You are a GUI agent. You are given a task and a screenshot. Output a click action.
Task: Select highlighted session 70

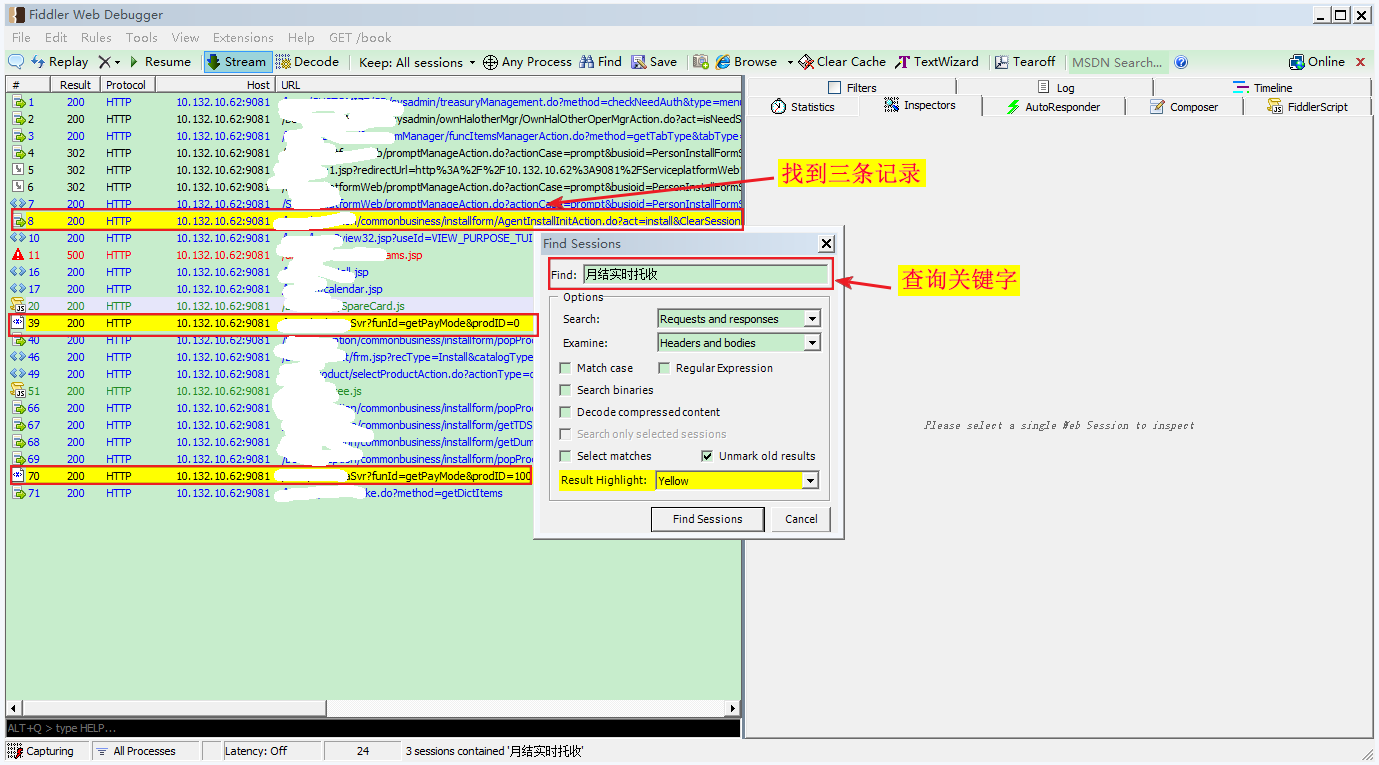pos(270,476)
